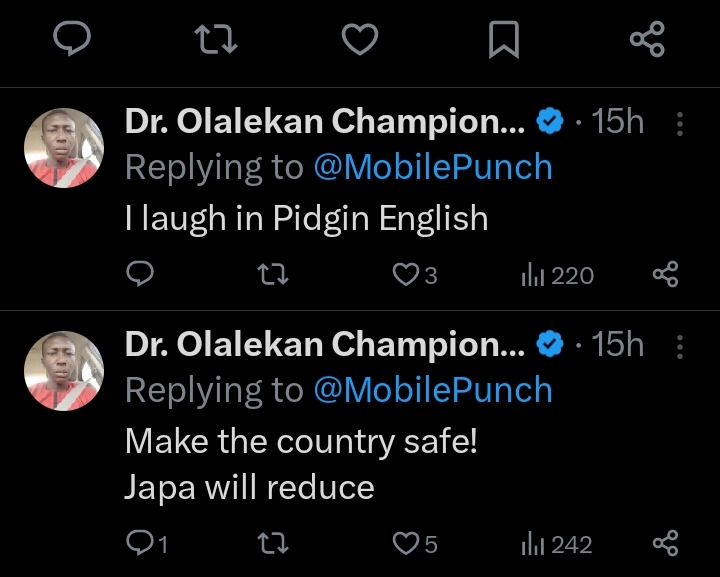The image size is (720, 577).
Task: Open author name on 'Make the country safe' reply
Action: tap(325, 344)
